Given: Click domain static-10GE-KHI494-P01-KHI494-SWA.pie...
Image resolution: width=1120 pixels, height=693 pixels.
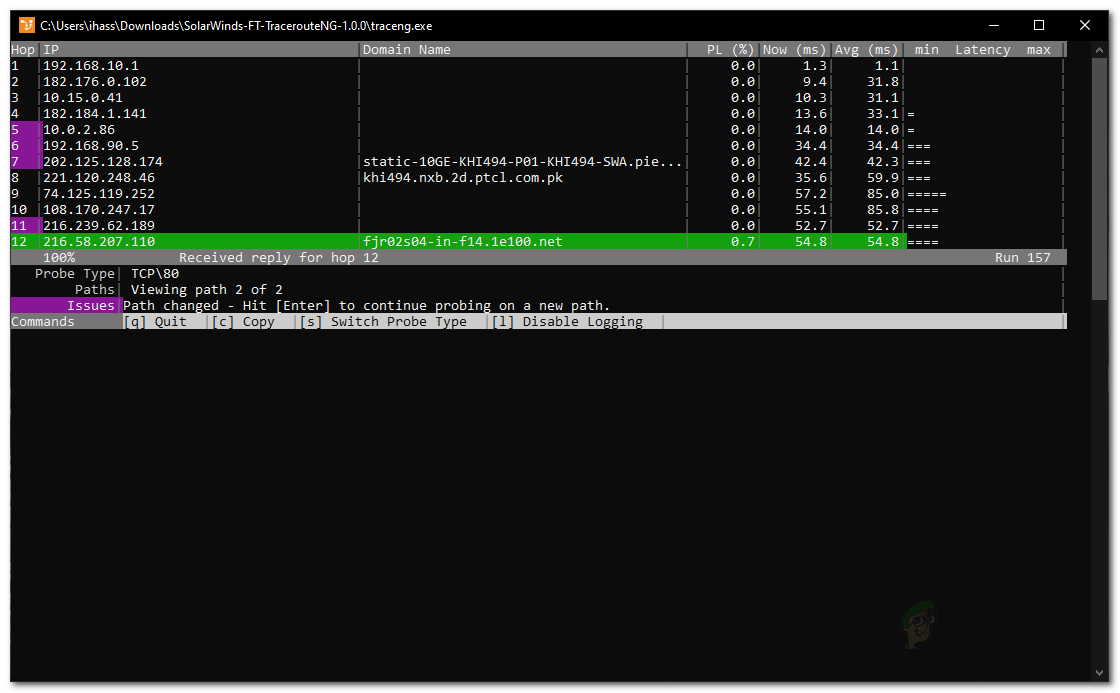Looking at the screenshot, I should (x=522, y=161).
